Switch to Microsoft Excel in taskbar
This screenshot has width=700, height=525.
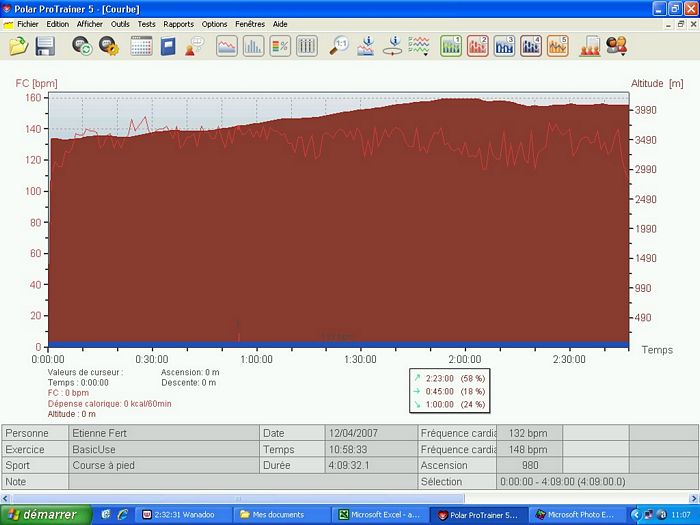pos(380,514)
